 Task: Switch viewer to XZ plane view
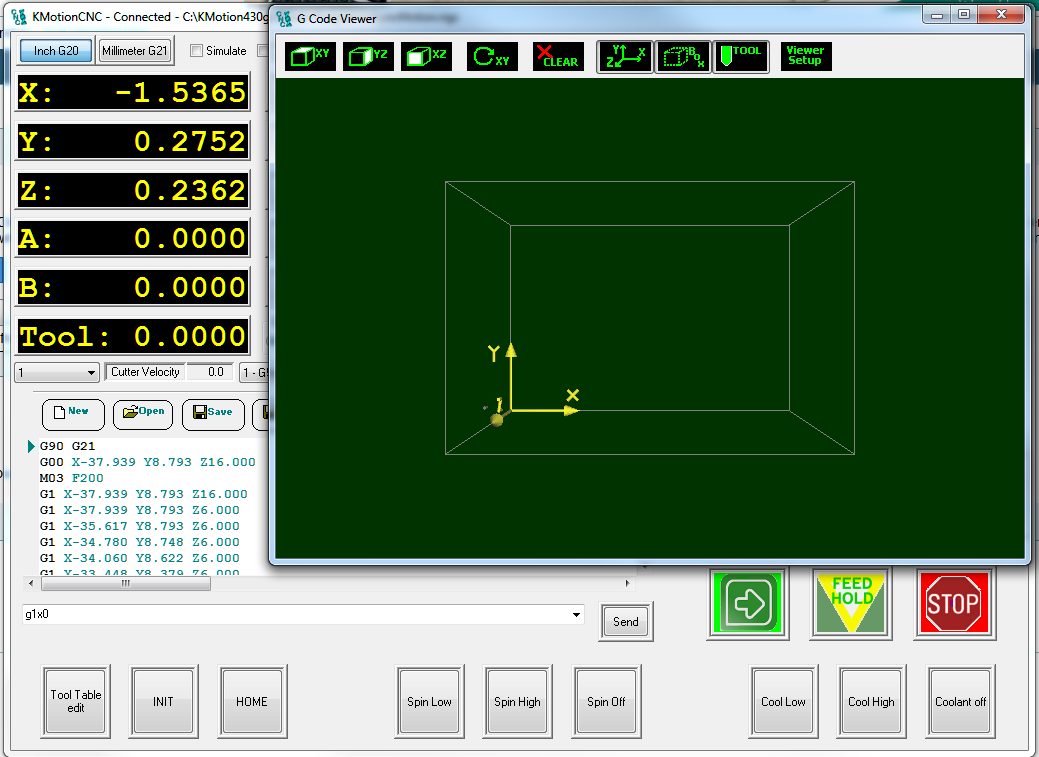pos(426,56)
